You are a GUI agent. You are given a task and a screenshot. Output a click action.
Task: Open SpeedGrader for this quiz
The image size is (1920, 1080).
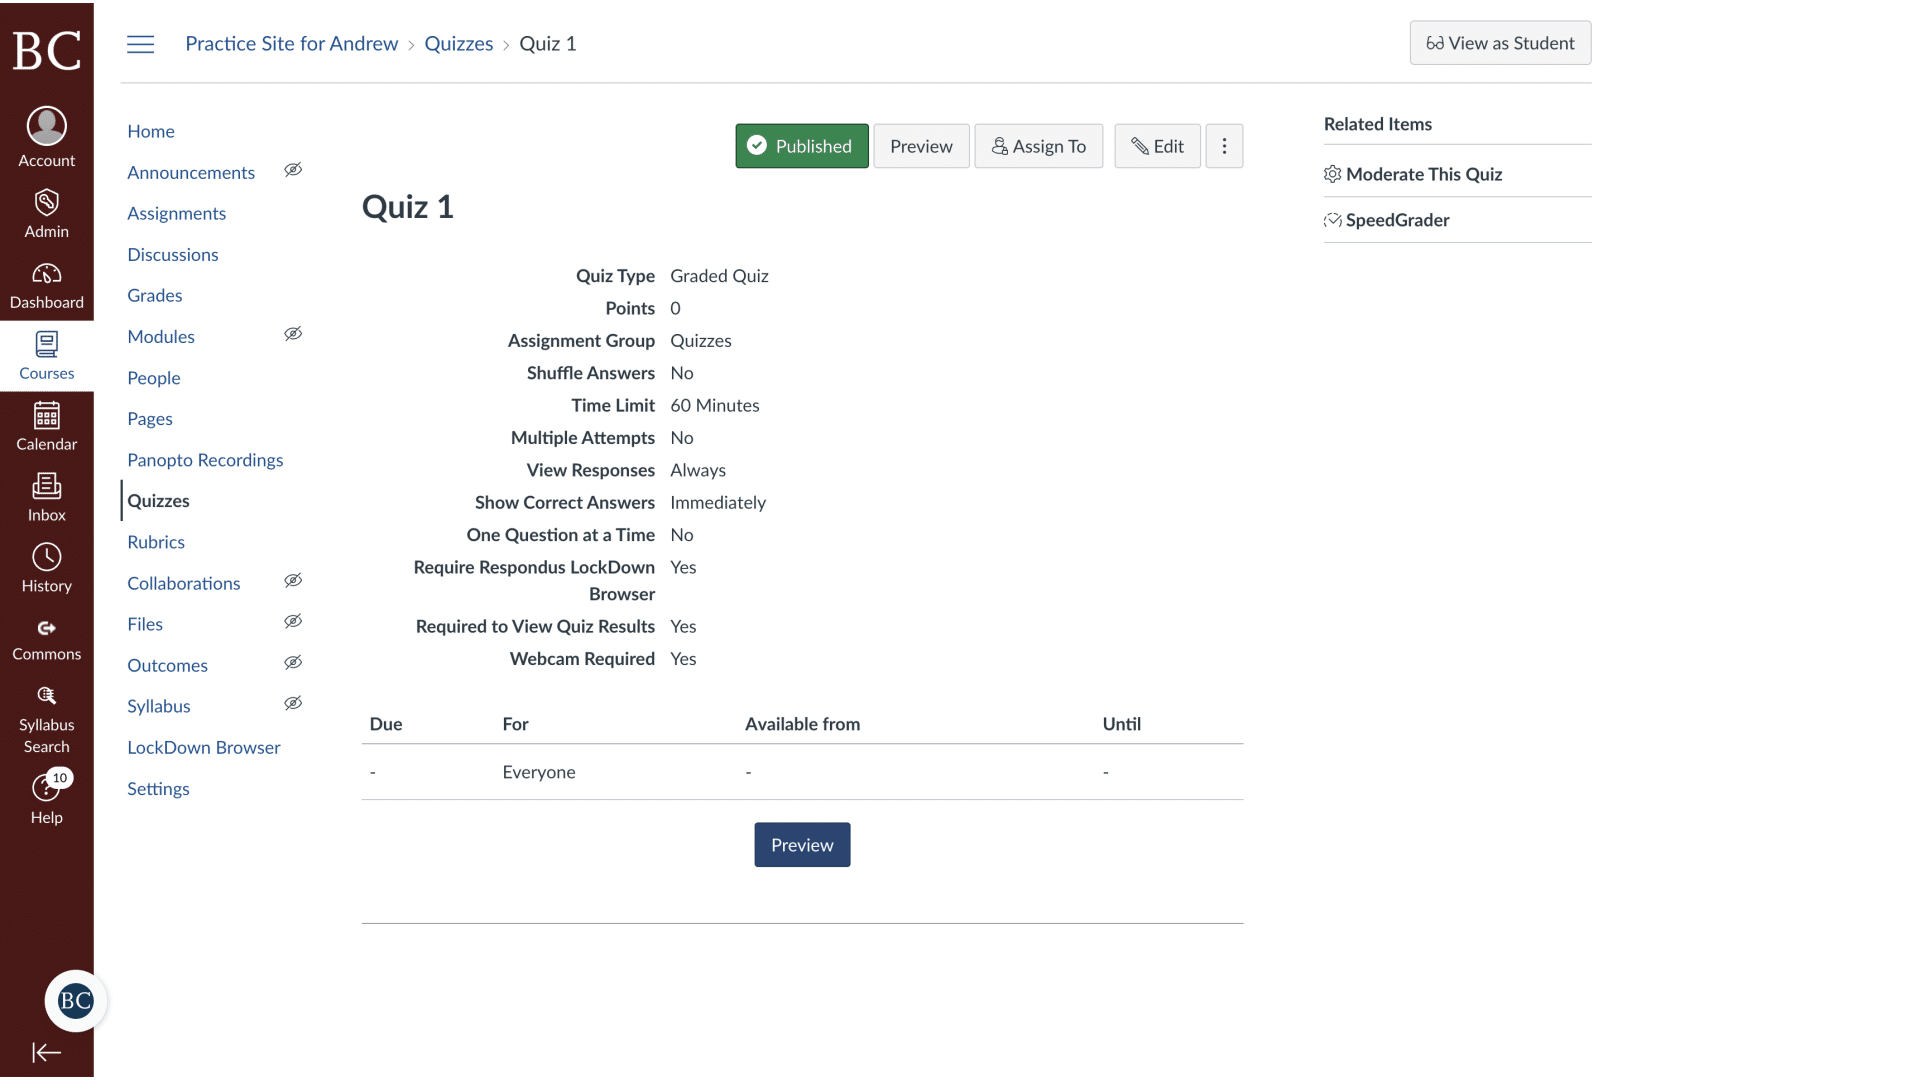(1397, 220)
